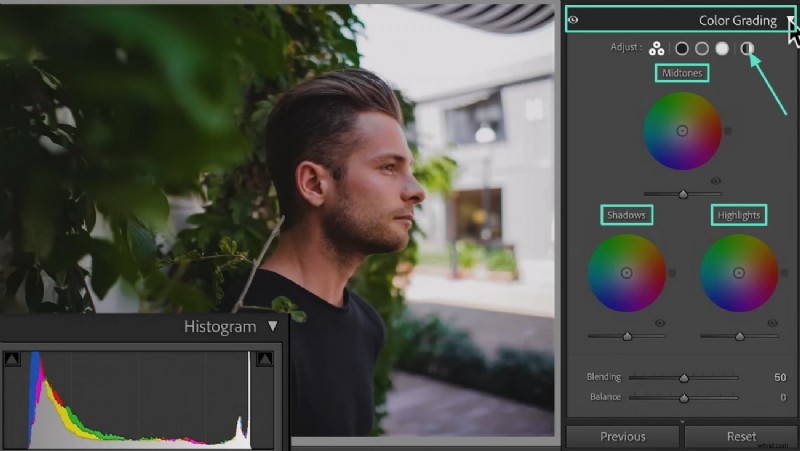Collapse the Color Grading panel triangle
The width and height of the screenshot is (800, 451).
coord(790,20)
